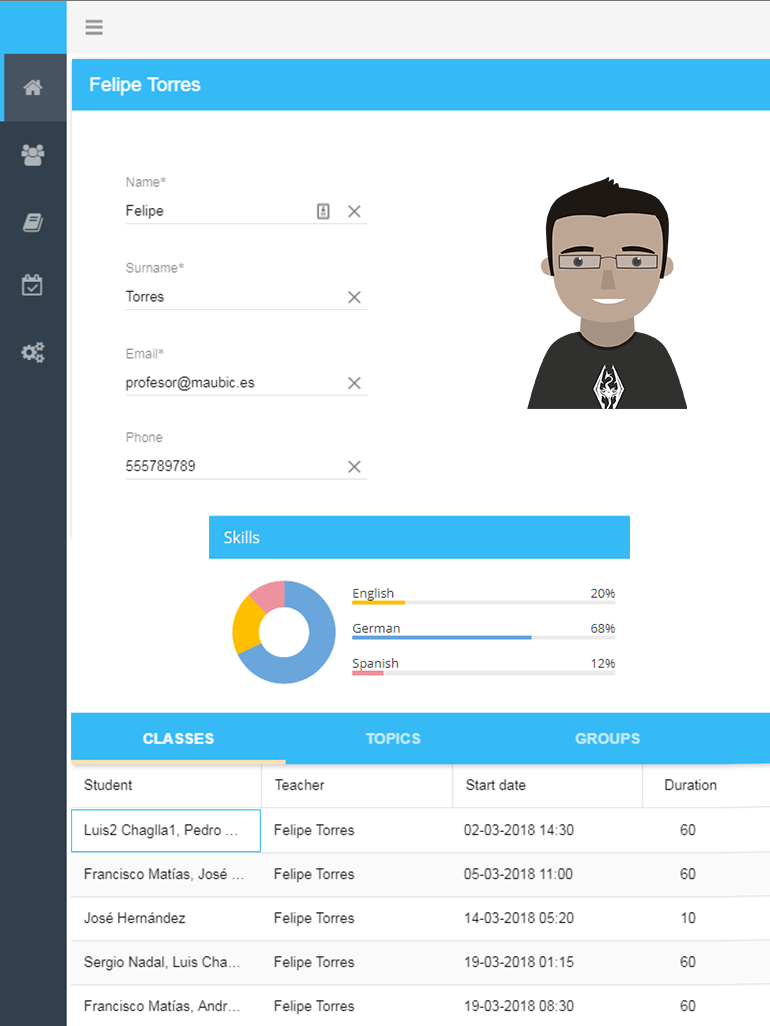Switch to the GROUPS tab

pyautogui.click(x=607, y=739)
